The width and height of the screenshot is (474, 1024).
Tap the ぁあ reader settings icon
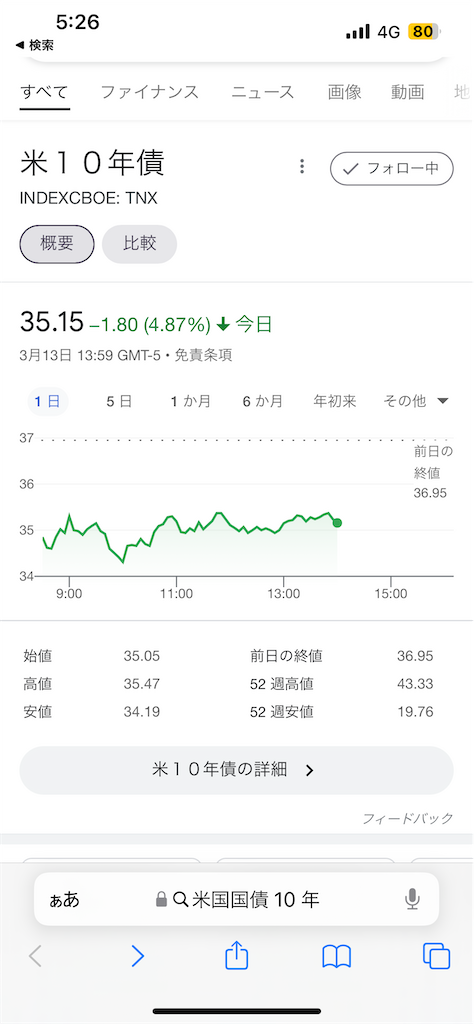click(64, 900)
